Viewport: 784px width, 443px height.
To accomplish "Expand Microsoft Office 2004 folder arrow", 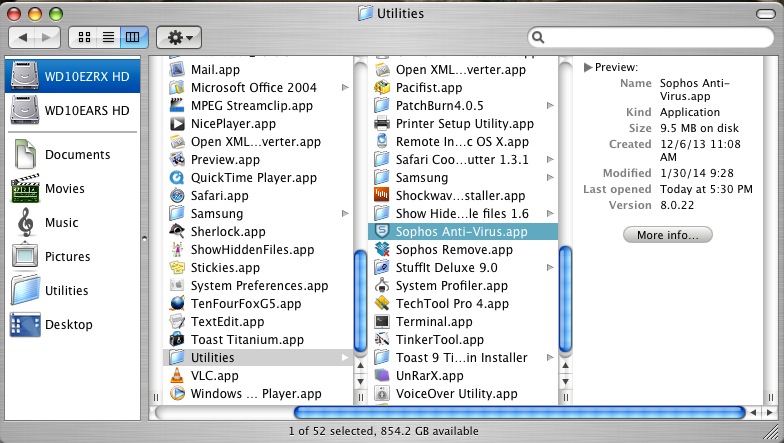I will [345, 88].
